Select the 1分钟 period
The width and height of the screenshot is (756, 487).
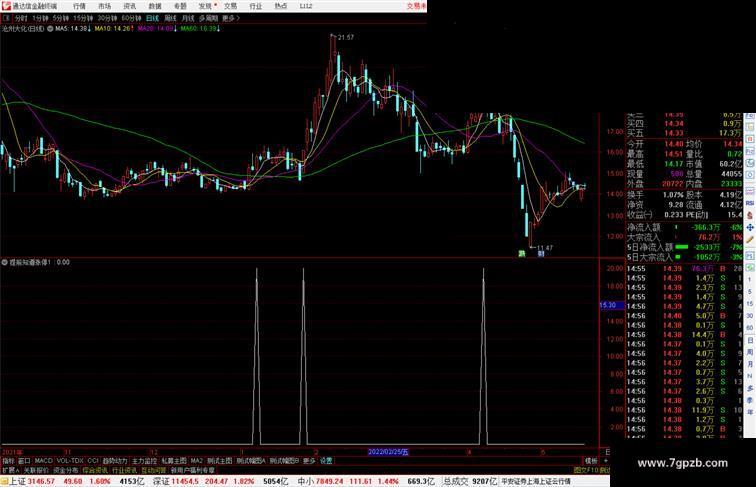pos(40,18)
